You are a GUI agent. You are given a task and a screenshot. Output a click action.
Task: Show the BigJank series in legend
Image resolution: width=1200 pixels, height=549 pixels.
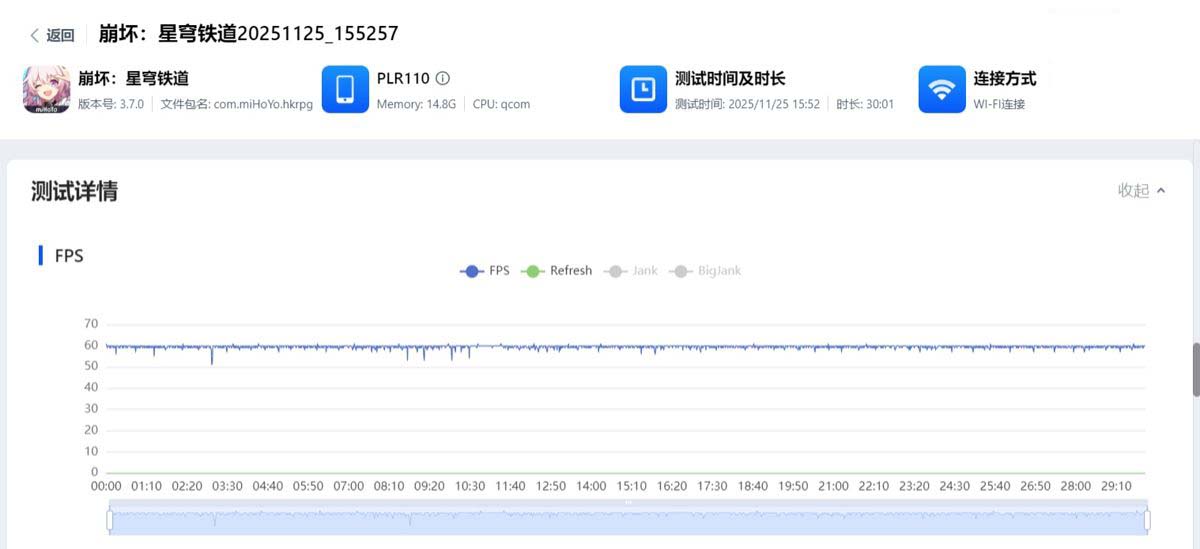tap(708, 271)
